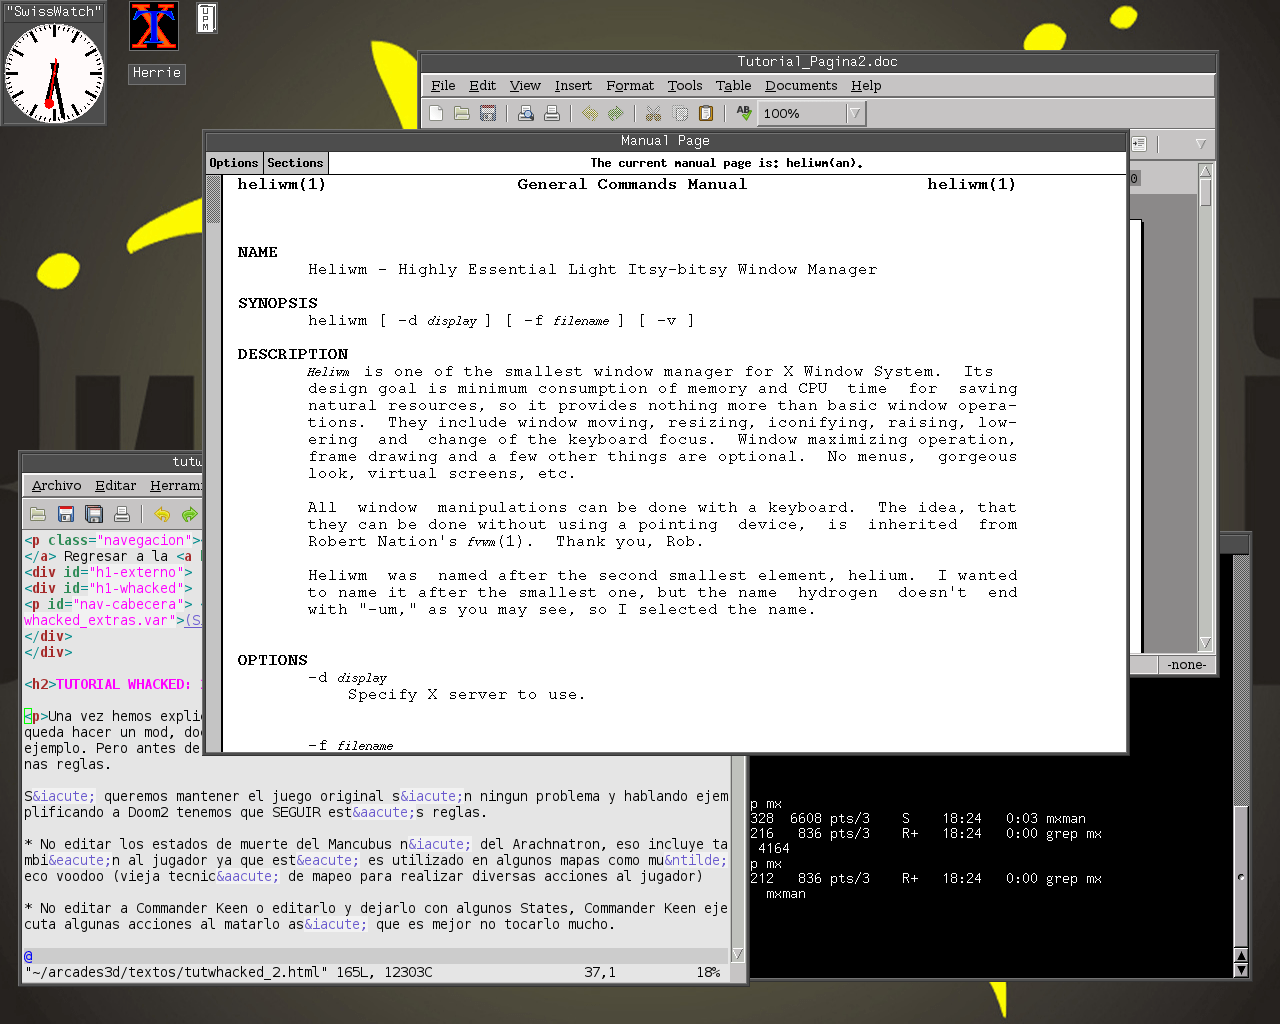Click the Sections button in the Manual Page window
The width and height of the screenshot is (1280, 1024).
295,163
